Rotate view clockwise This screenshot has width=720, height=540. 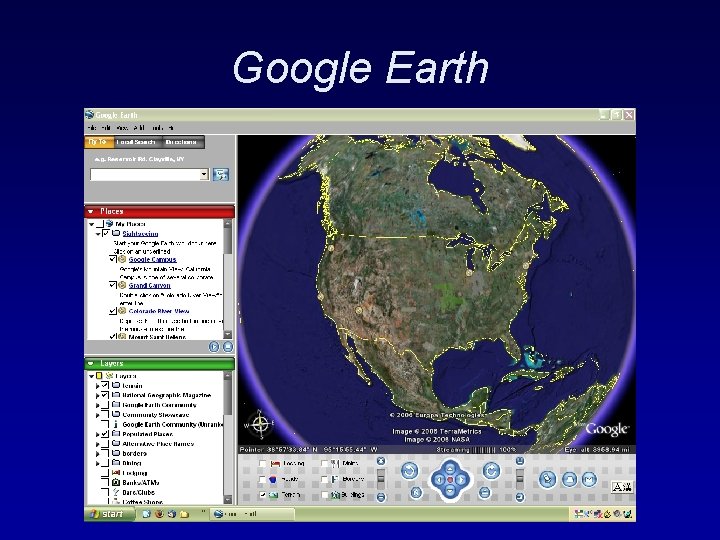(491, 470)
